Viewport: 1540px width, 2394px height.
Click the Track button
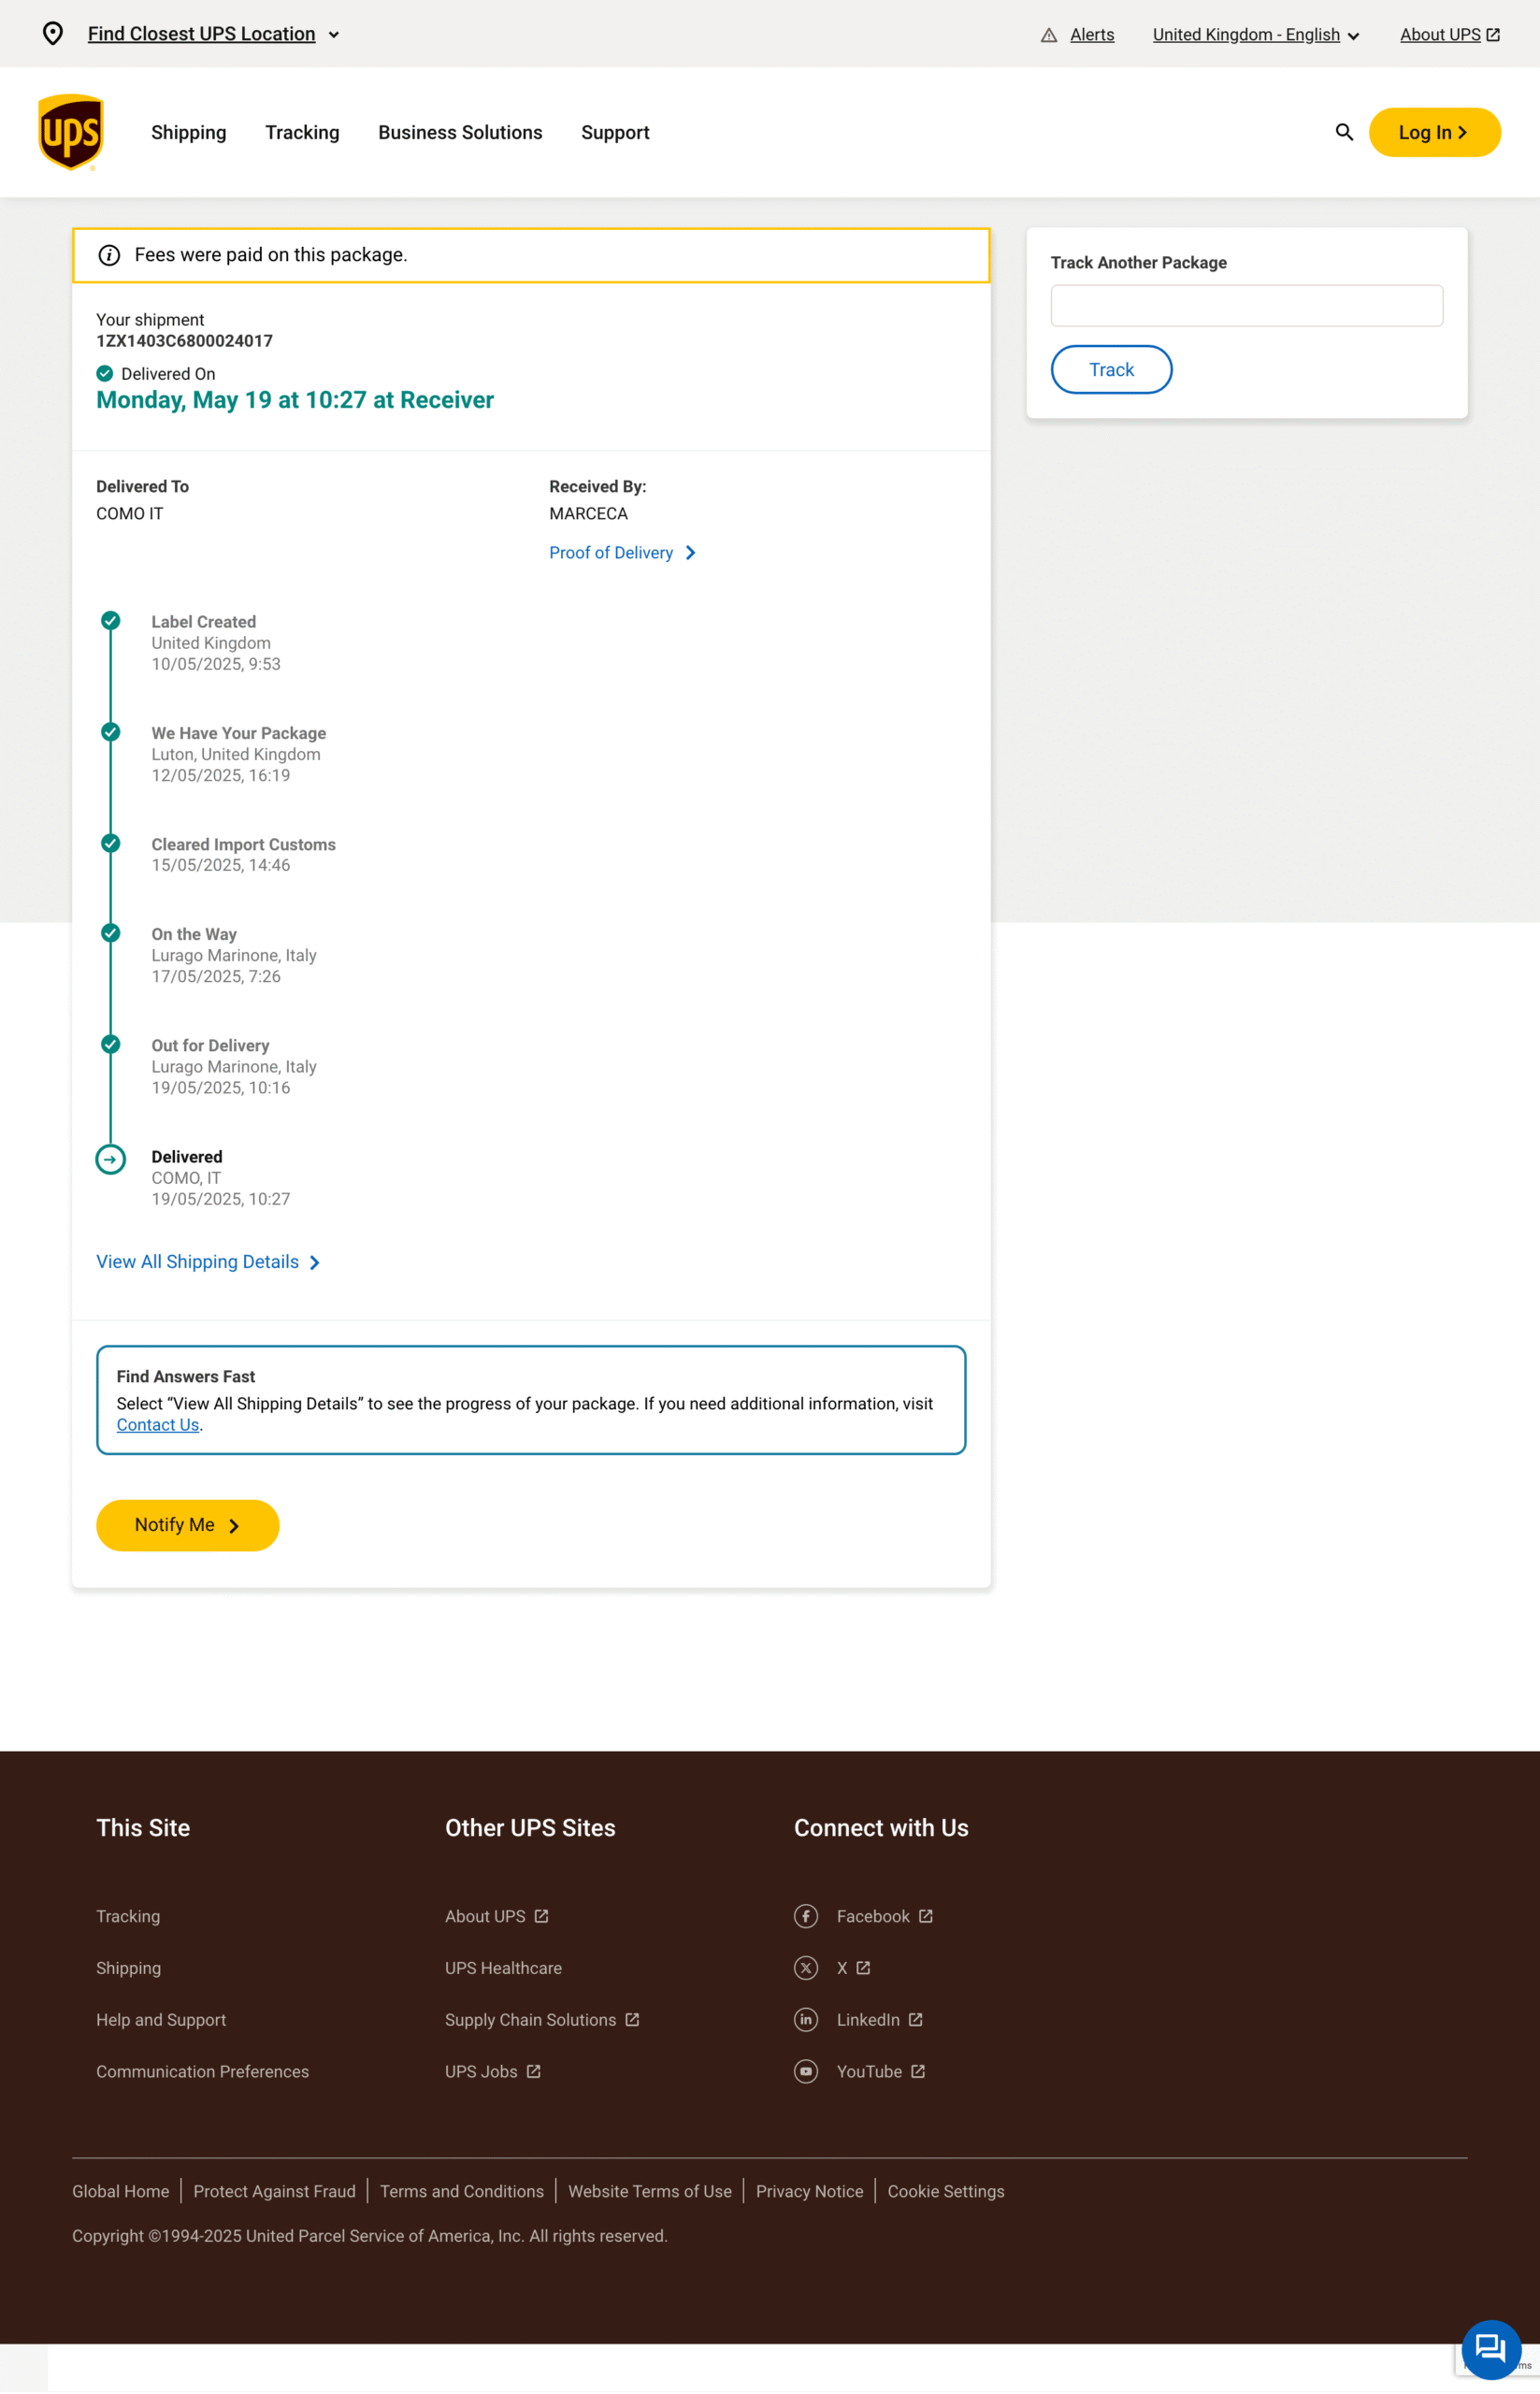click(1111, 370)
